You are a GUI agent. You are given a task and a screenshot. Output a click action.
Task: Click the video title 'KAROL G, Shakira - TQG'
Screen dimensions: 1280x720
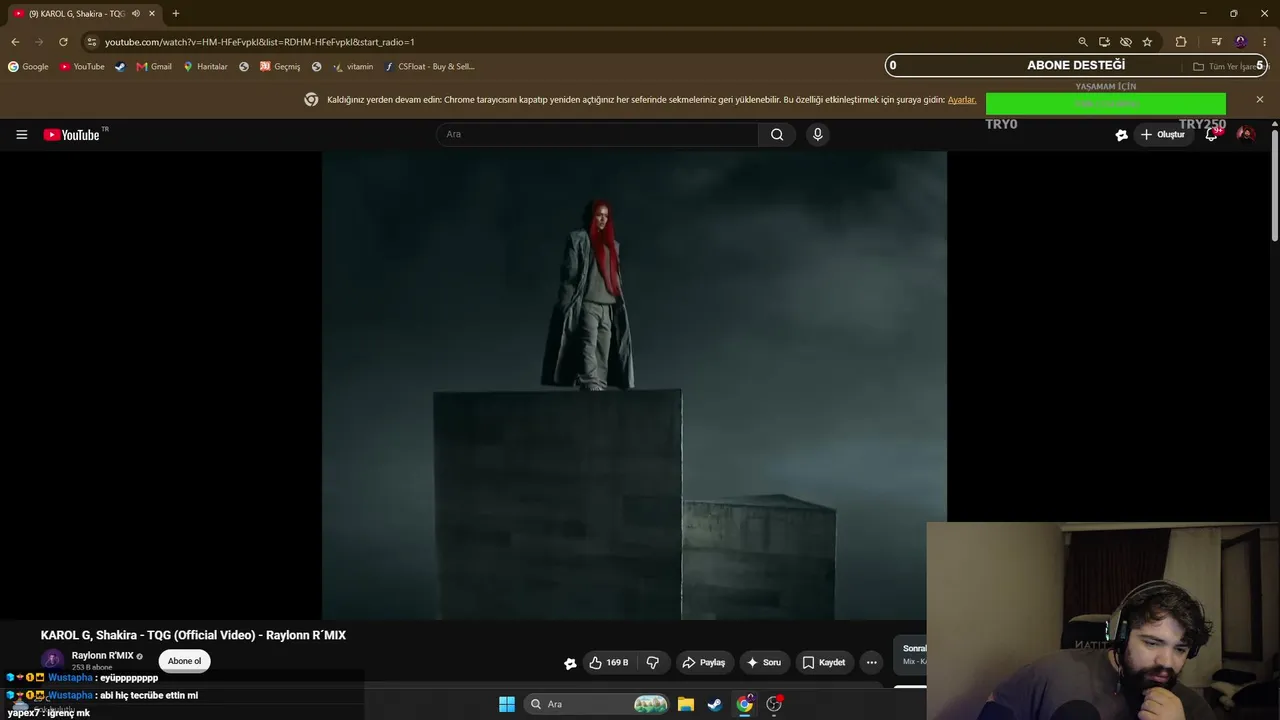(193, 635)
